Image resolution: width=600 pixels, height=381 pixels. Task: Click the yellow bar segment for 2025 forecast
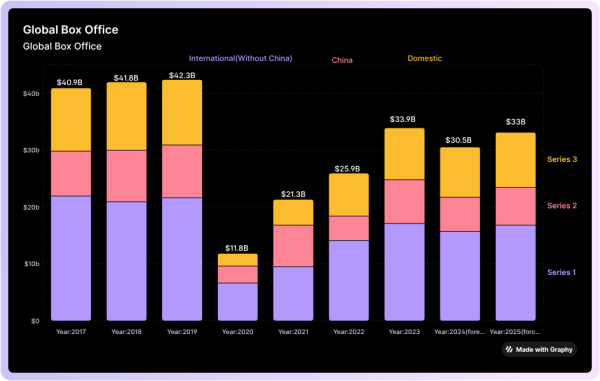point(515,160)
